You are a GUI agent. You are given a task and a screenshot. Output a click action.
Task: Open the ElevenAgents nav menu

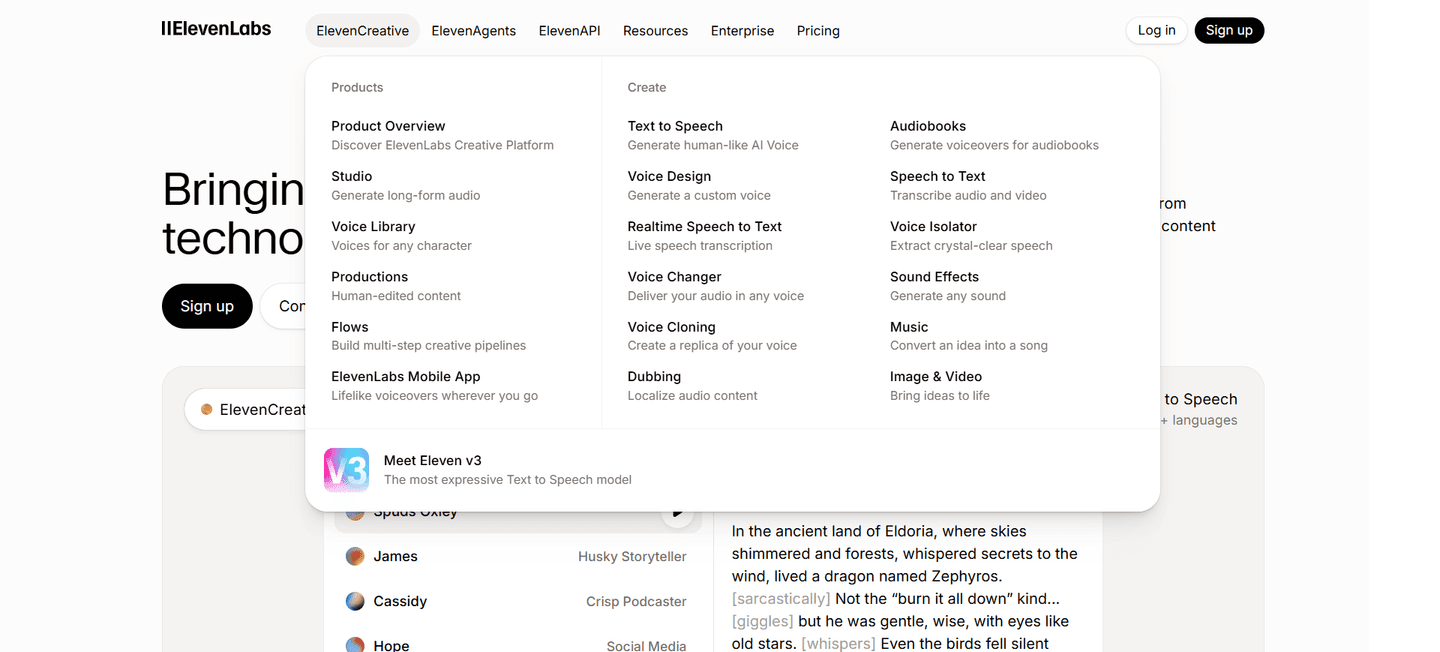point(474,31)
